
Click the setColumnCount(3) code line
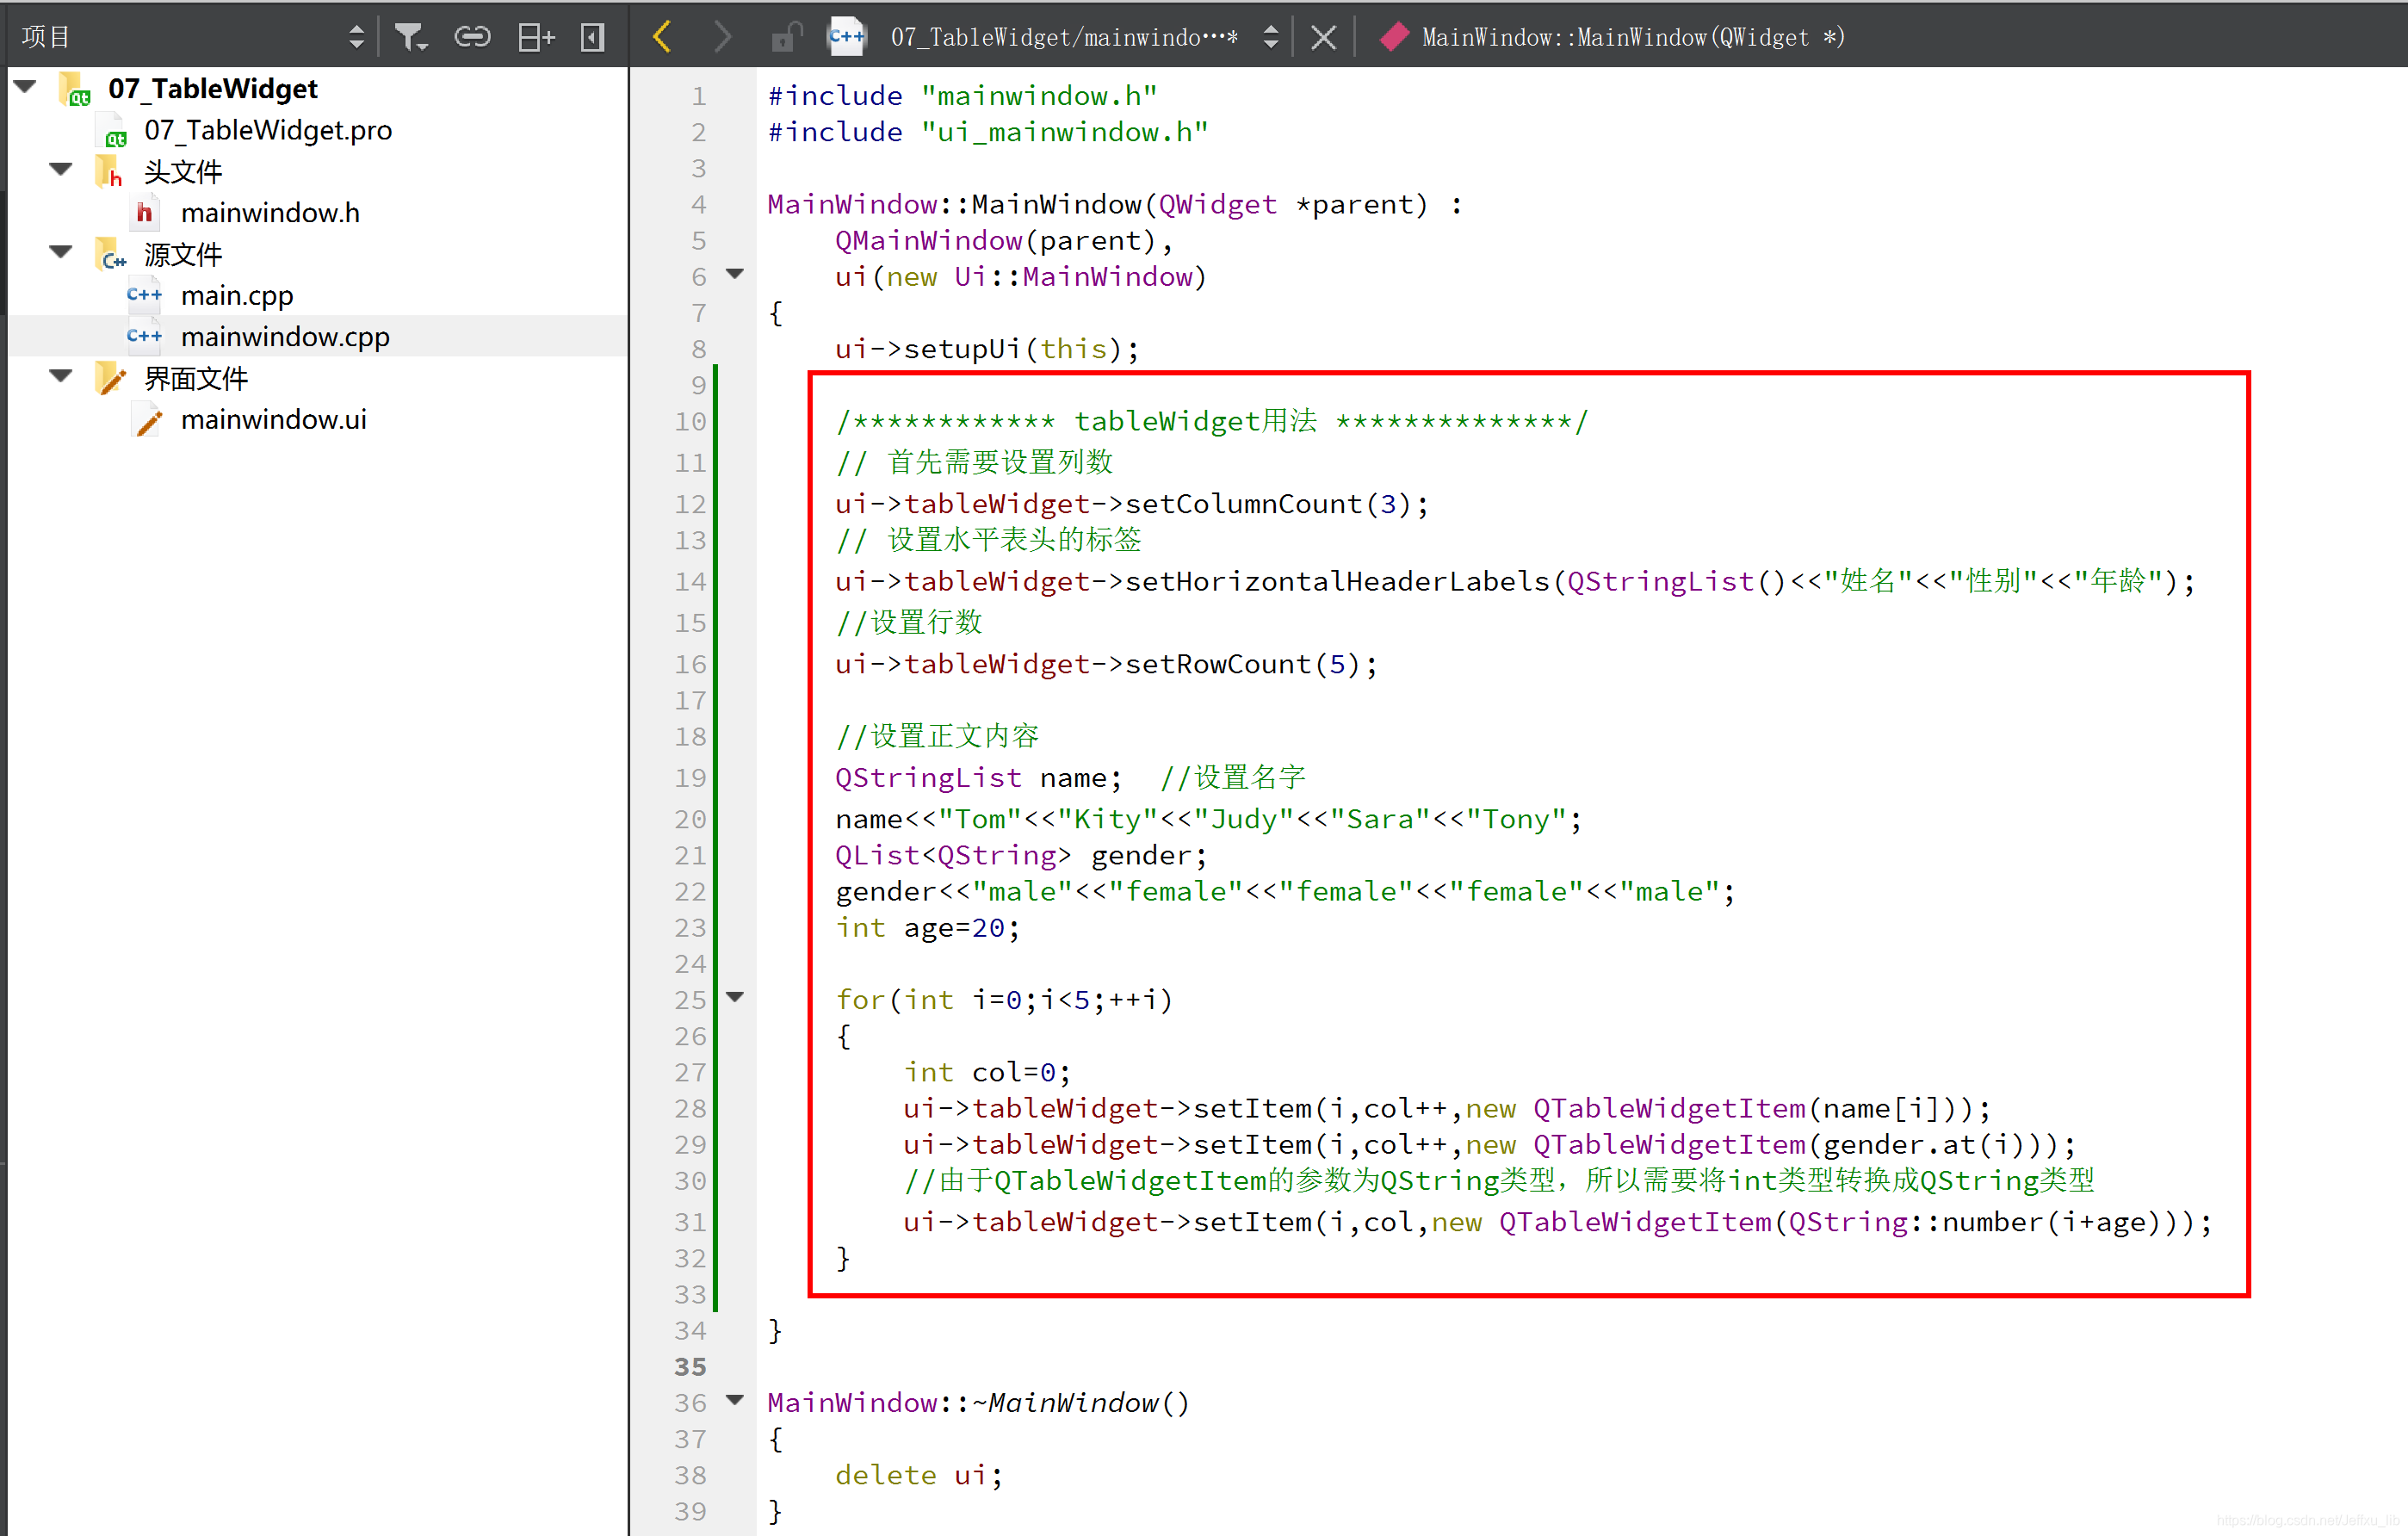point(1132,504)
